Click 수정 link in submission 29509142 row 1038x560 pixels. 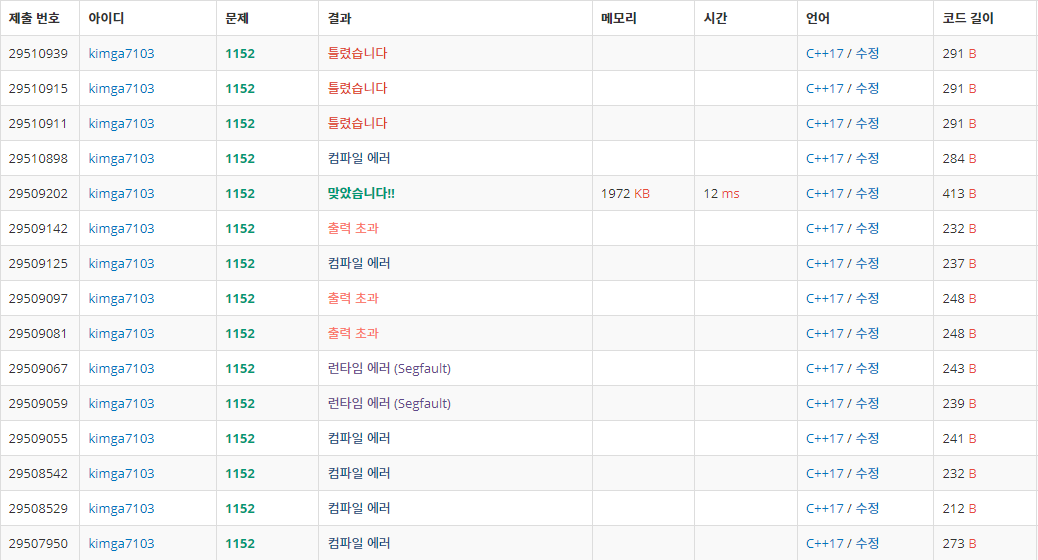point(867,229)
